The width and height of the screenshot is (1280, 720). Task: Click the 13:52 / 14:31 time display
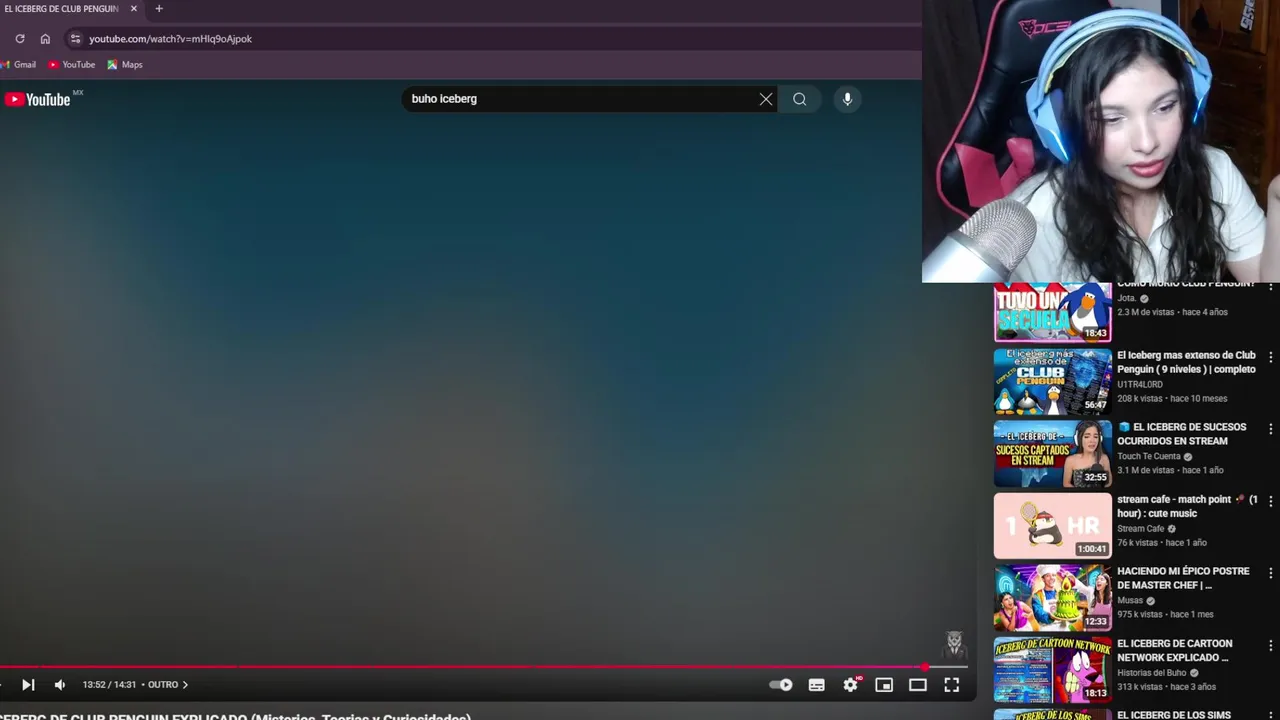(x=110, y=685)
